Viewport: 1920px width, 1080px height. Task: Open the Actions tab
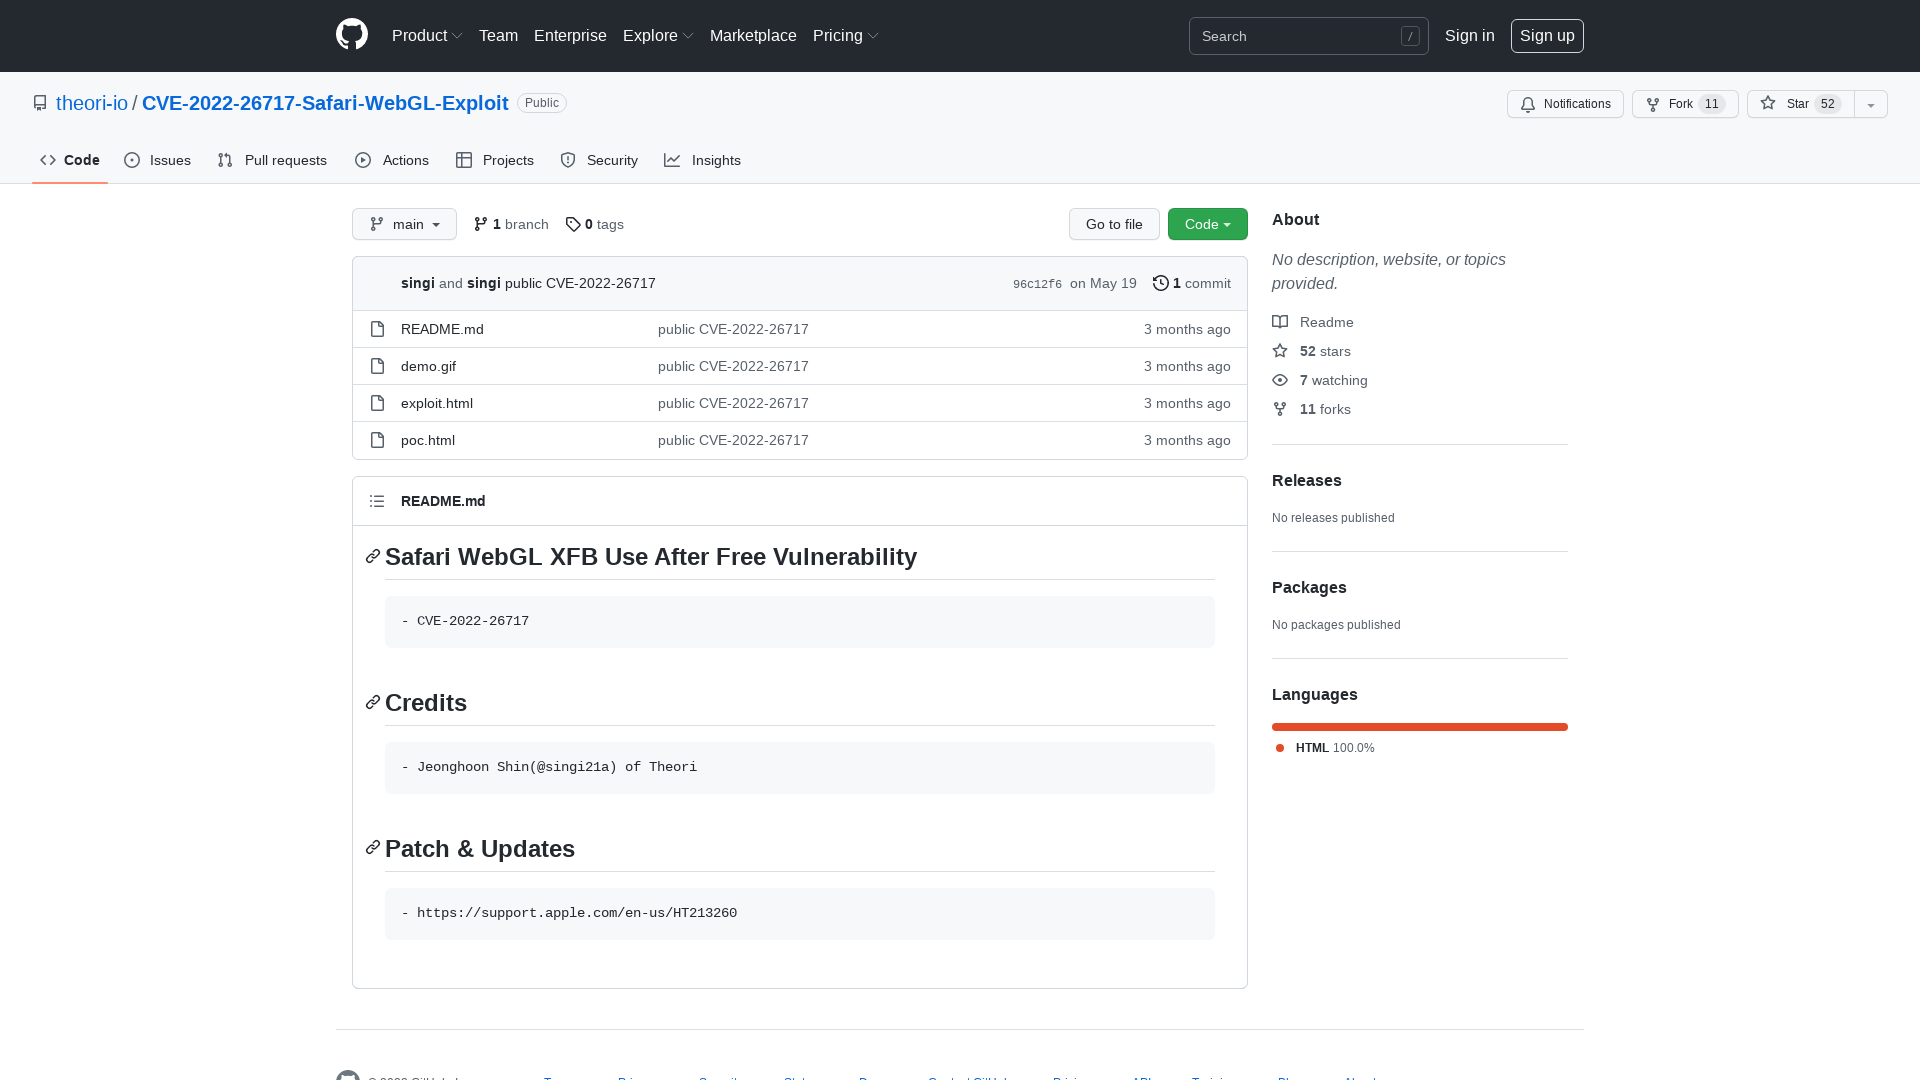point(392,160)
